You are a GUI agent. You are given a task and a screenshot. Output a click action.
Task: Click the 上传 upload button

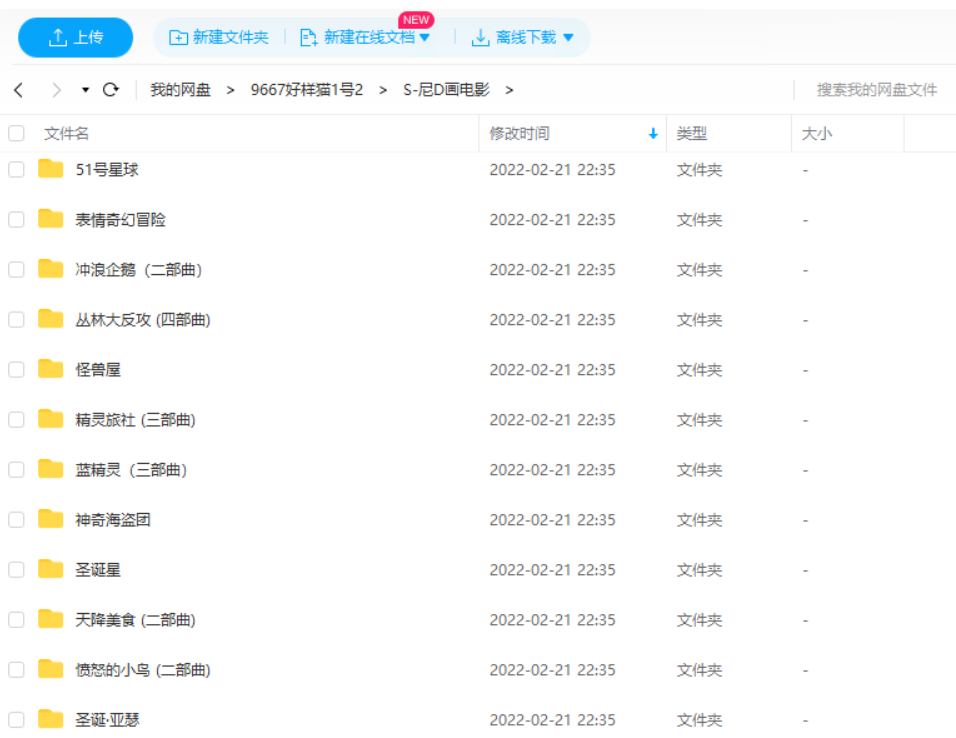(76, 38)
